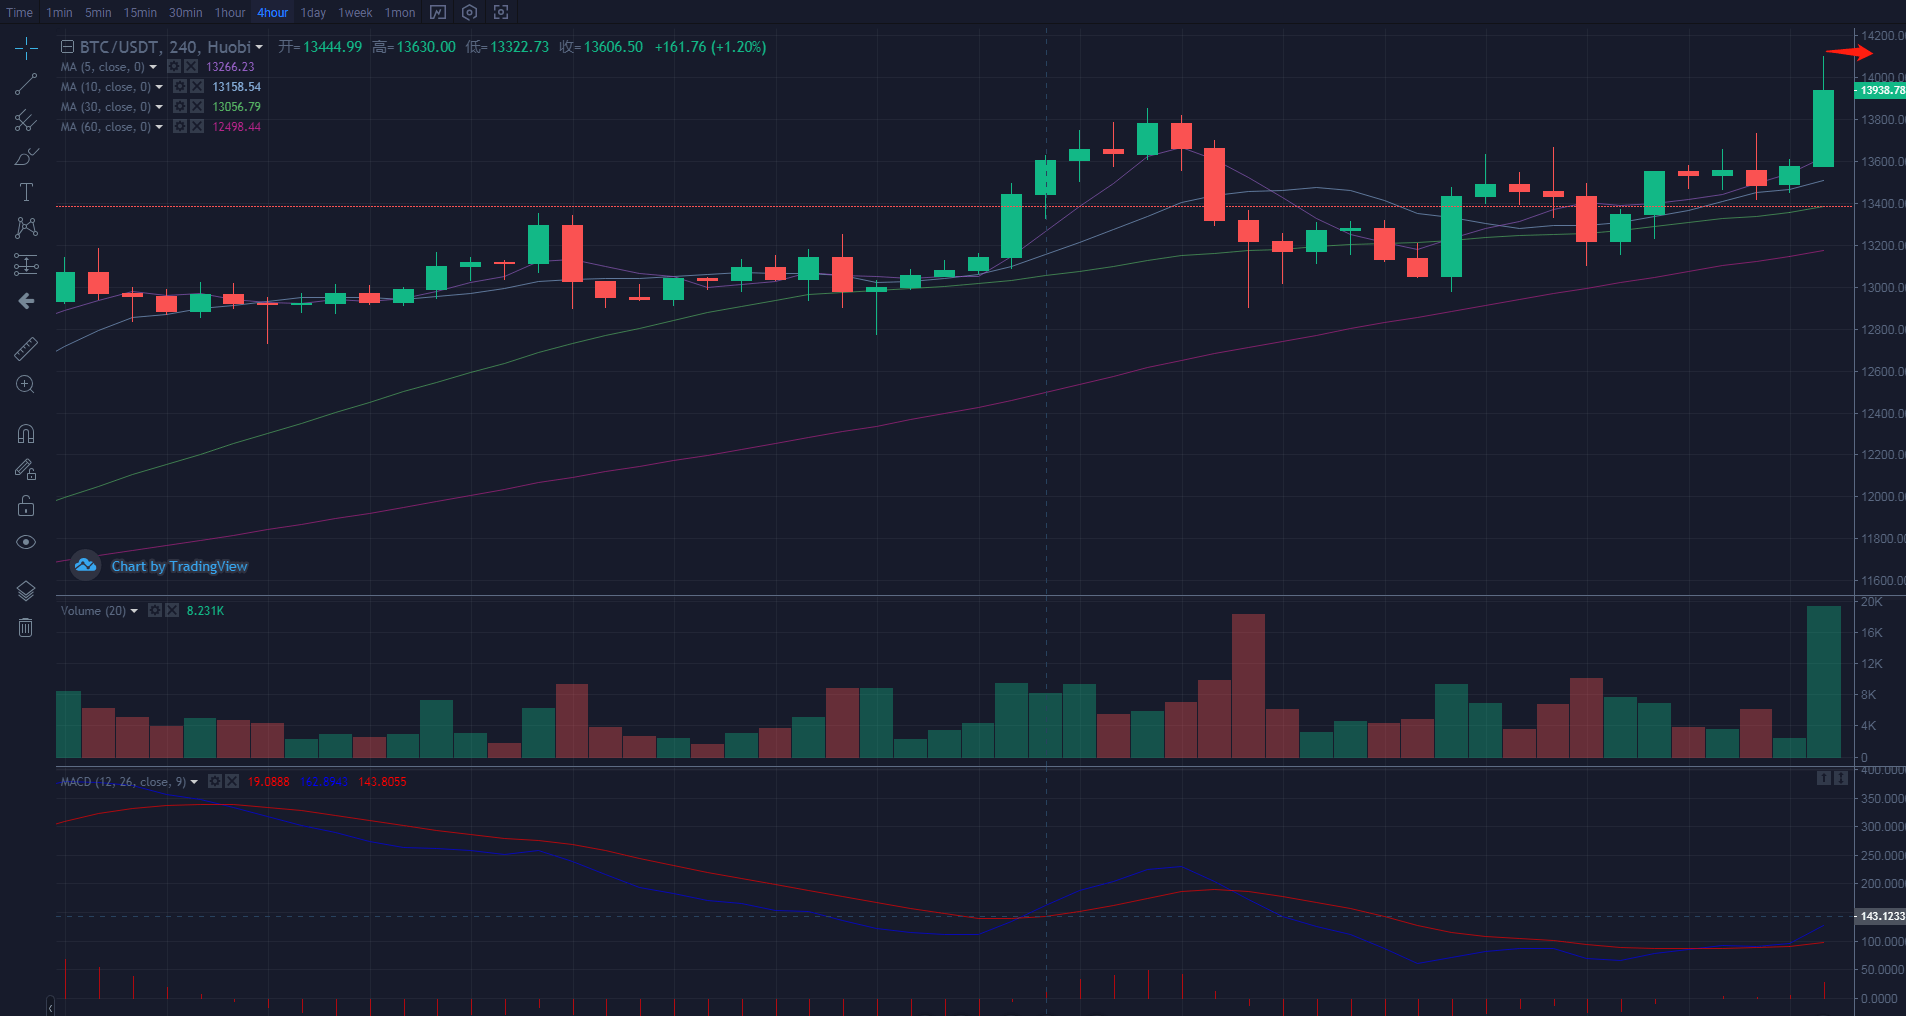This screenshot has height=1016, width=1906.
Task: Remove the MA 60 indicator with X button
Action: tap(197, 127)
